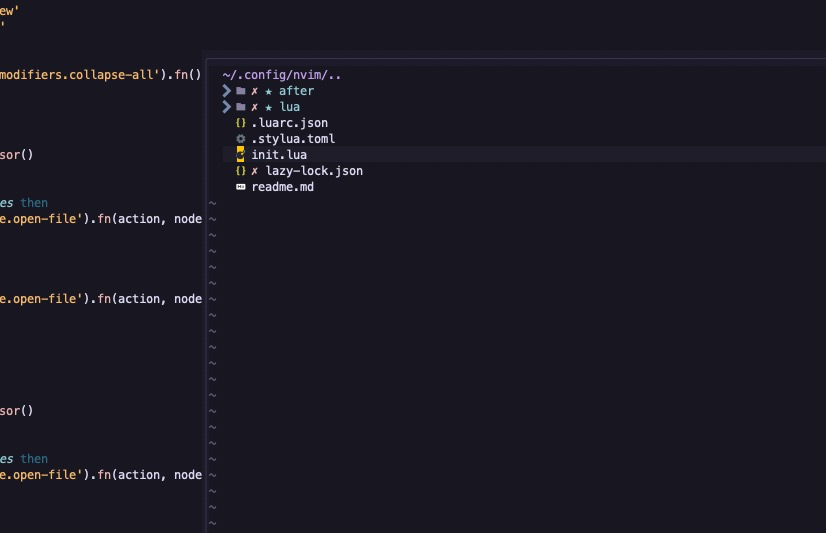Open the .stylua.toml file
This screenshot has width=826, height=533.
[293, 139]
